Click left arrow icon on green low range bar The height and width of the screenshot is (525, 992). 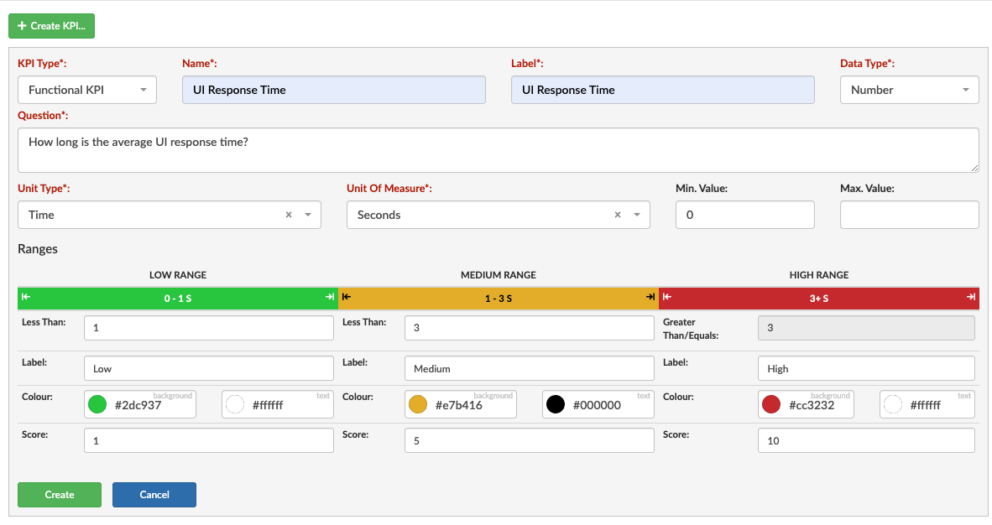[x=26, y=297]
